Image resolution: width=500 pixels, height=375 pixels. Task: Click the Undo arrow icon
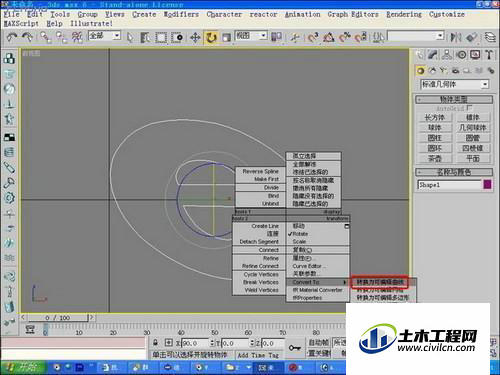(x=12, y=37)
